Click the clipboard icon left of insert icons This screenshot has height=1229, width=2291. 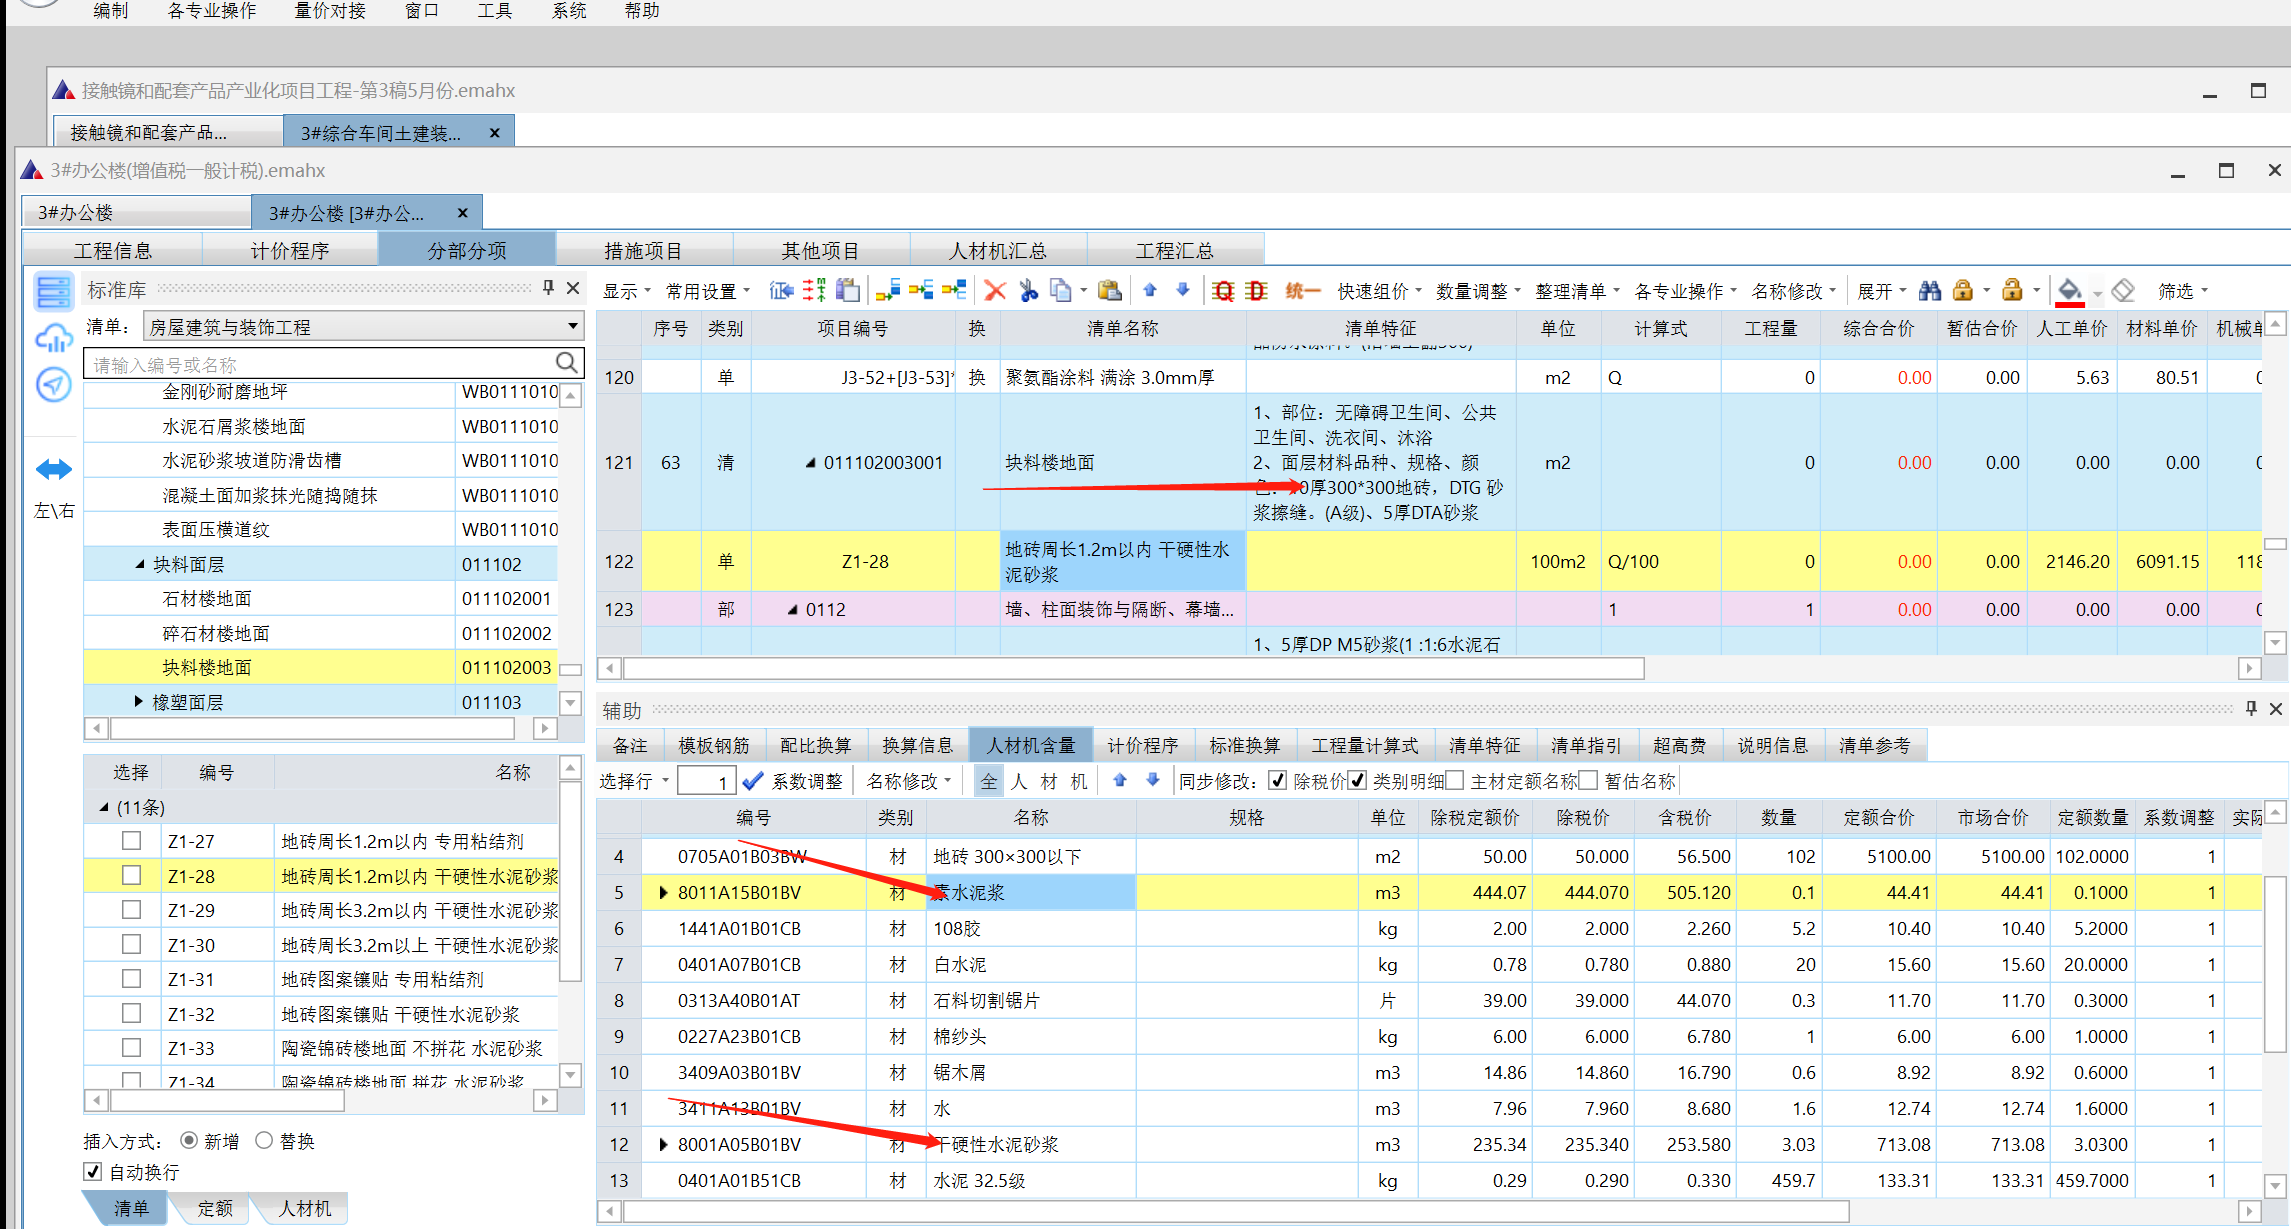tap(848, 291)
